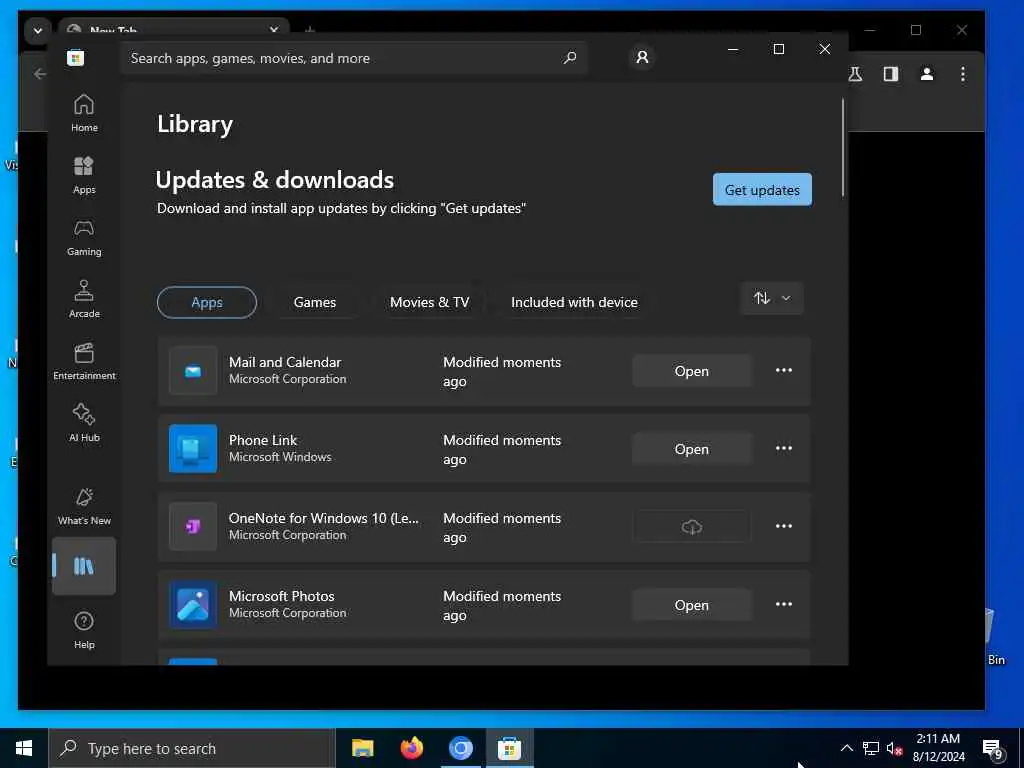Screen dimensions: 1024x768
Task: Click the Chrome Labs flask icon
Action: click(855, 74)
